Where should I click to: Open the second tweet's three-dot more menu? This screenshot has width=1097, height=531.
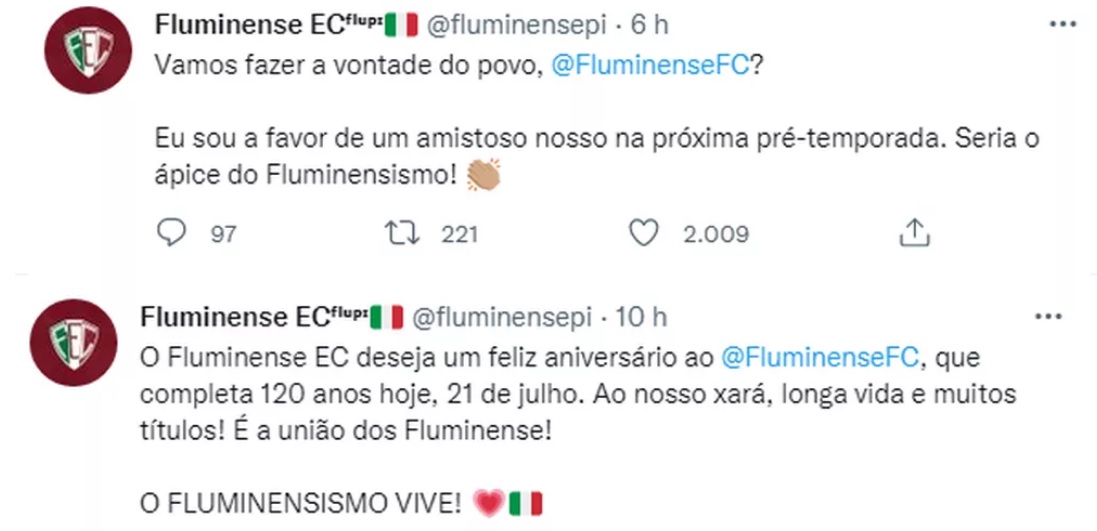1048,317
